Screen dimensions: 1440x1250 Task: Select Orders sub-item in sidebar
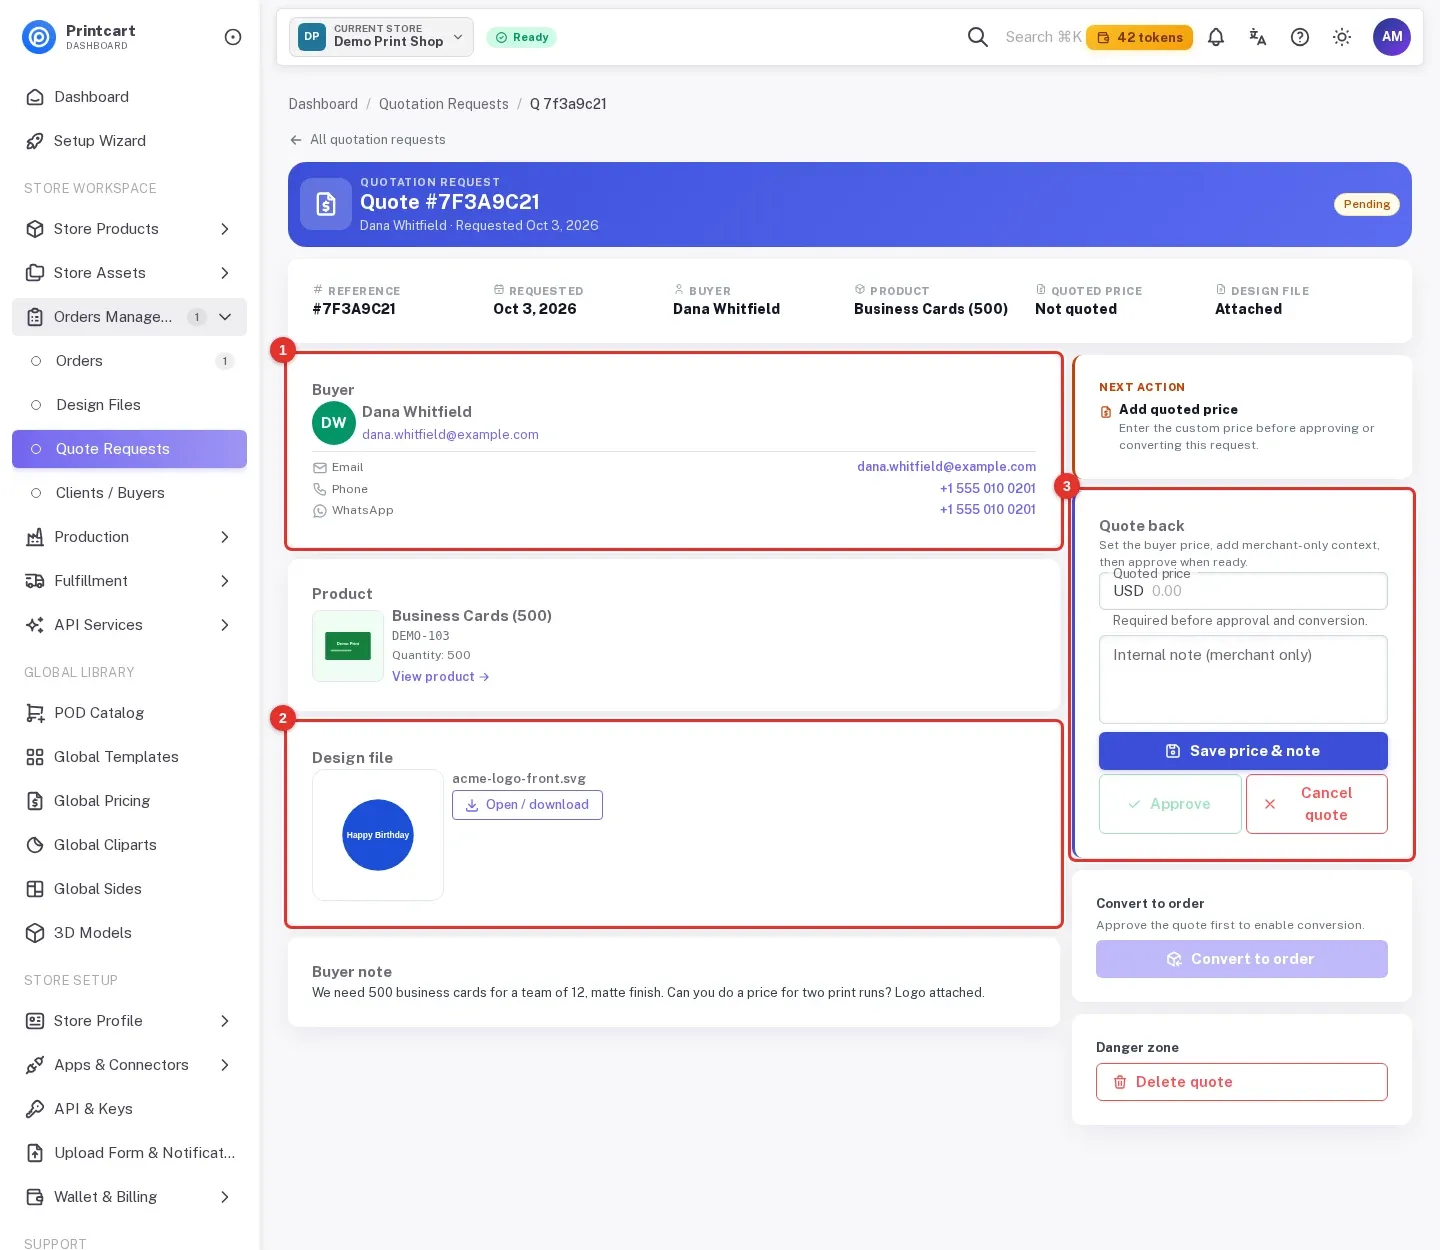pos(129,361)
